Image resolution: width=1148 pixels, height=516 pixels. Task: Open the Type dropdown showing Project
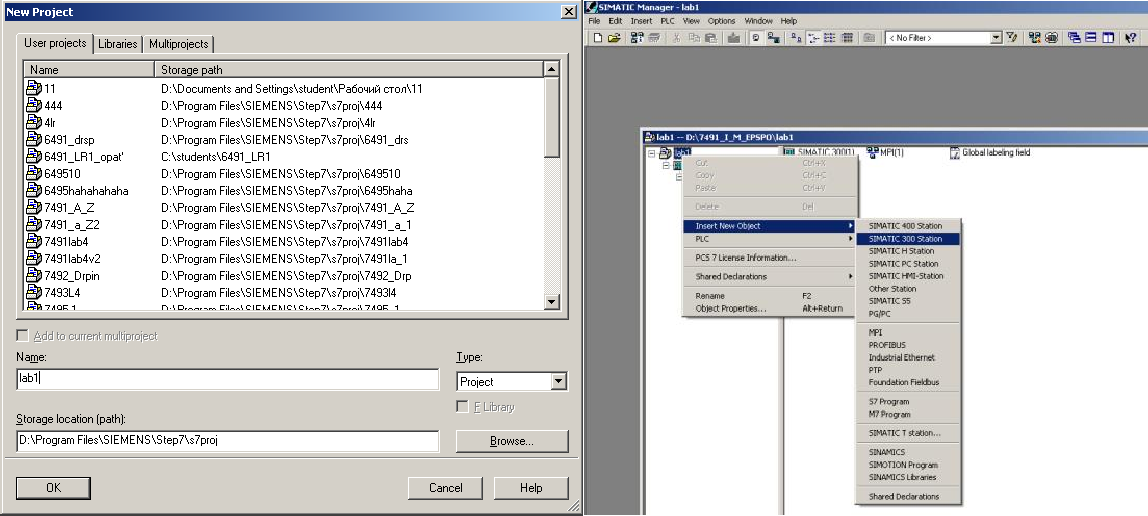tap(559, 381)
